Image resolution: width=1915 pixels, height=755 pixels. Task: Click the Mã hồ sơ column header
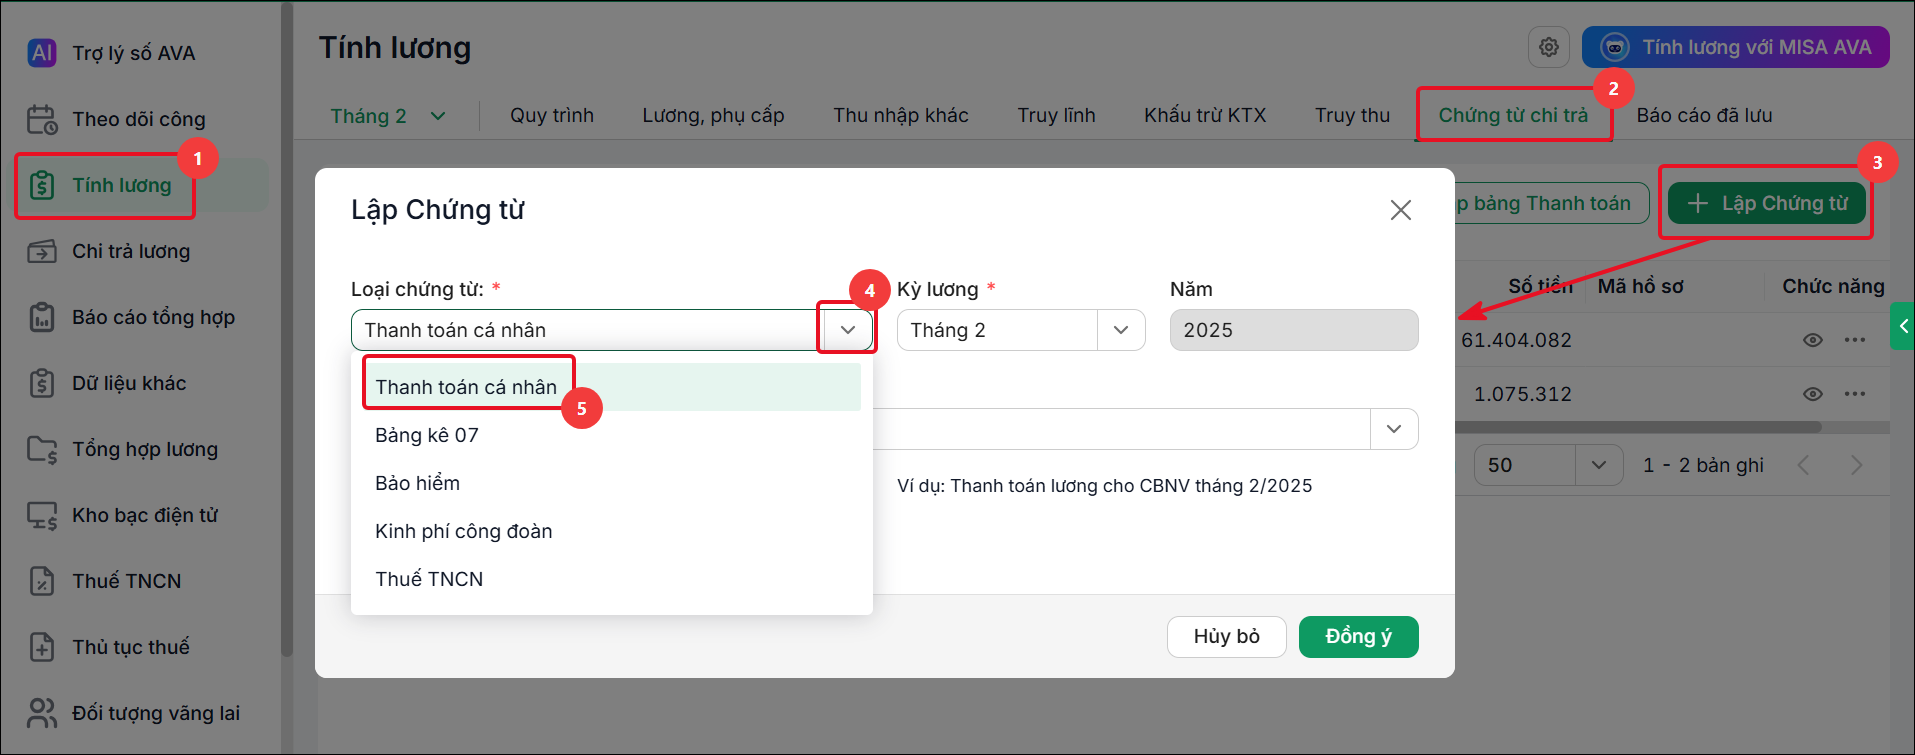tap(1640, 287)
